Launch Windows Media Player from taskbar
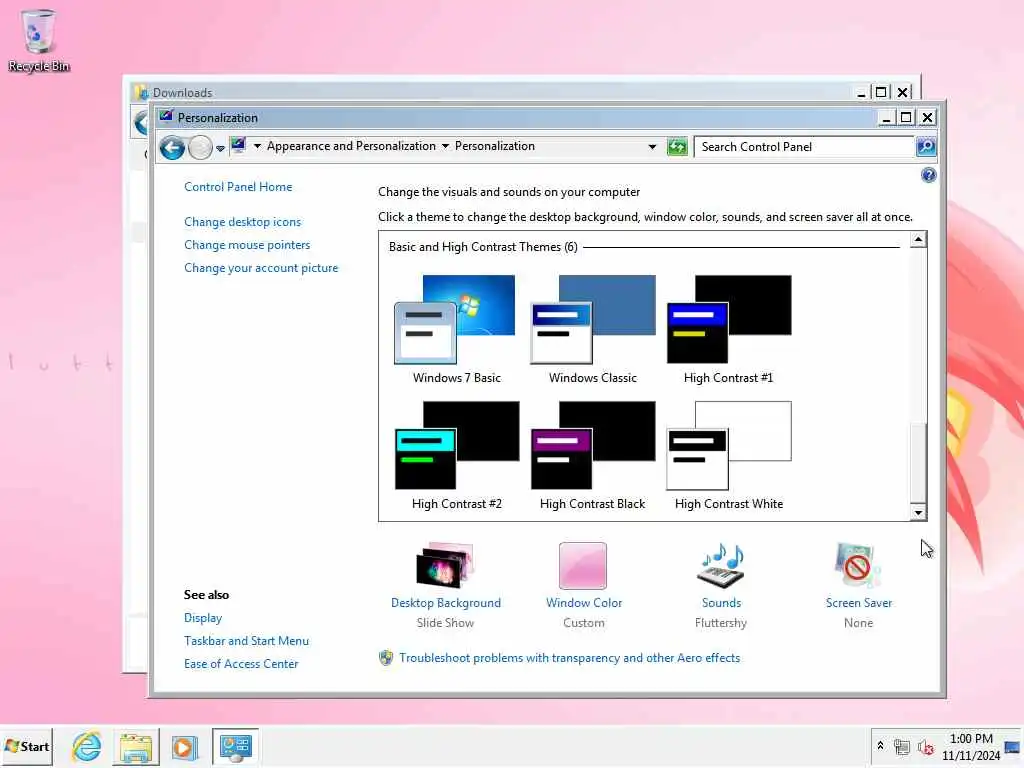 (x=184, y=747)
